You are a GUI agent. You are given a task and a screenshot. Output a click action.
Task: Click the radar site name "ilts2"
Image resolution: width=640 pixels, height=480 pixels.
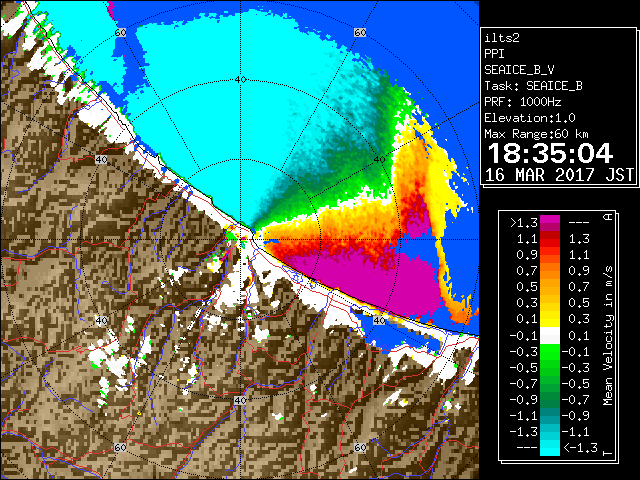(x=502, y=38)
